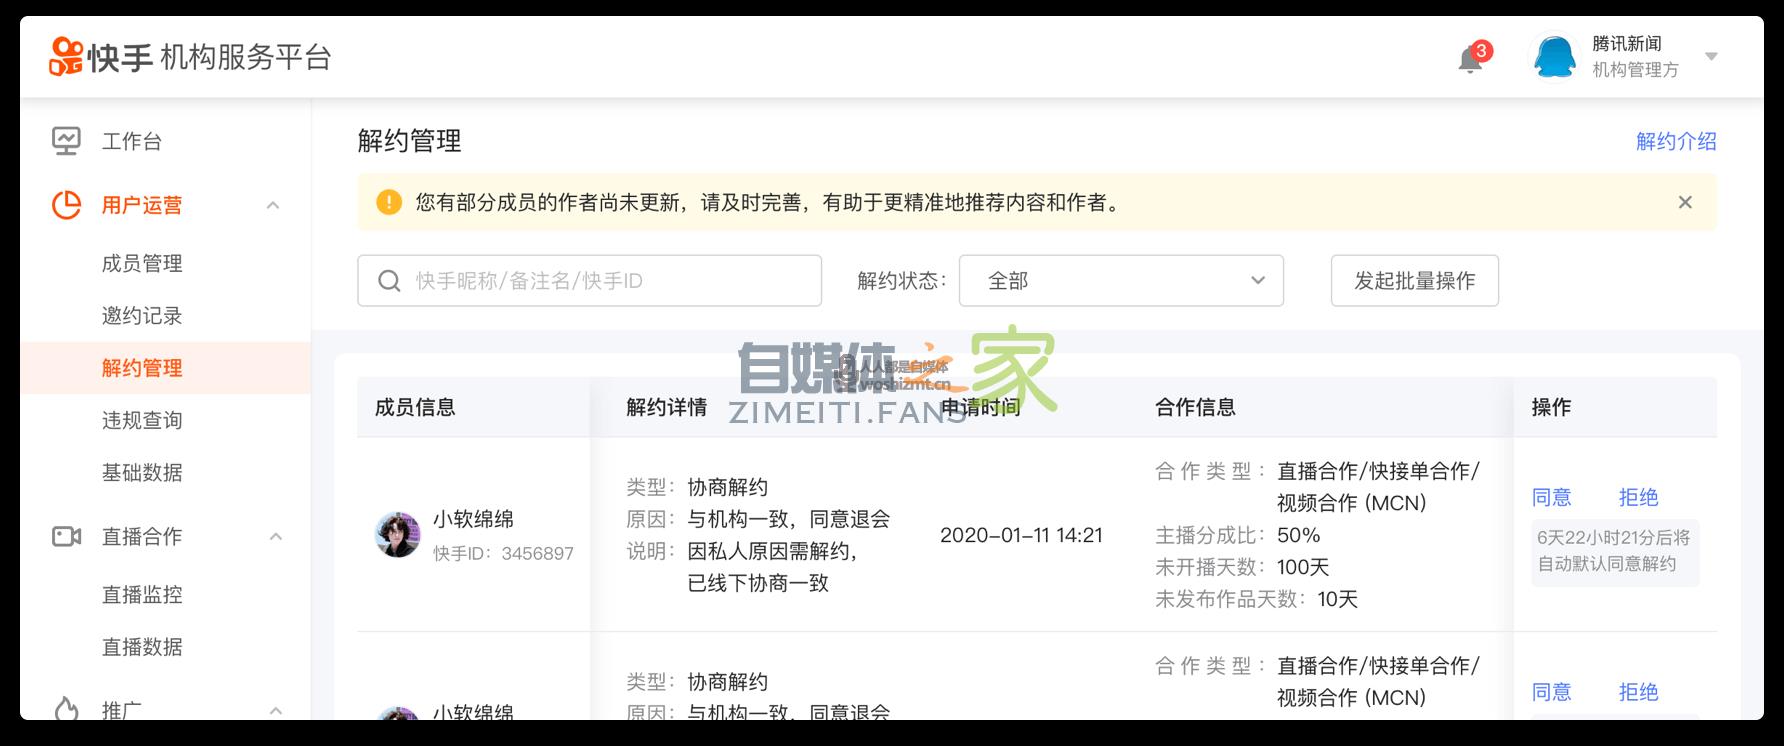Open the notification bell icon
This screenshot has height=746, width=1784.
pos(1469,59)
